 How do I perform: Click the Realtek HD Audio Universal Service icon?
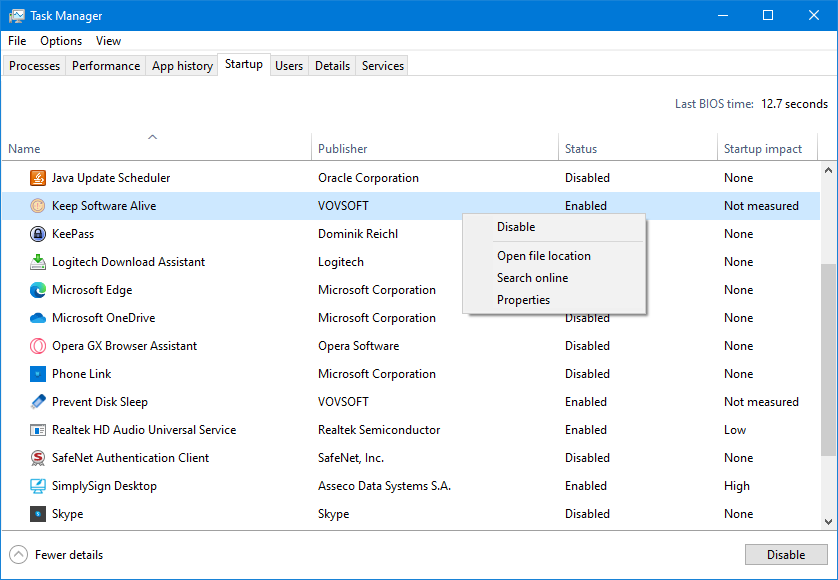pyautogui.click(x=37, y=430)
